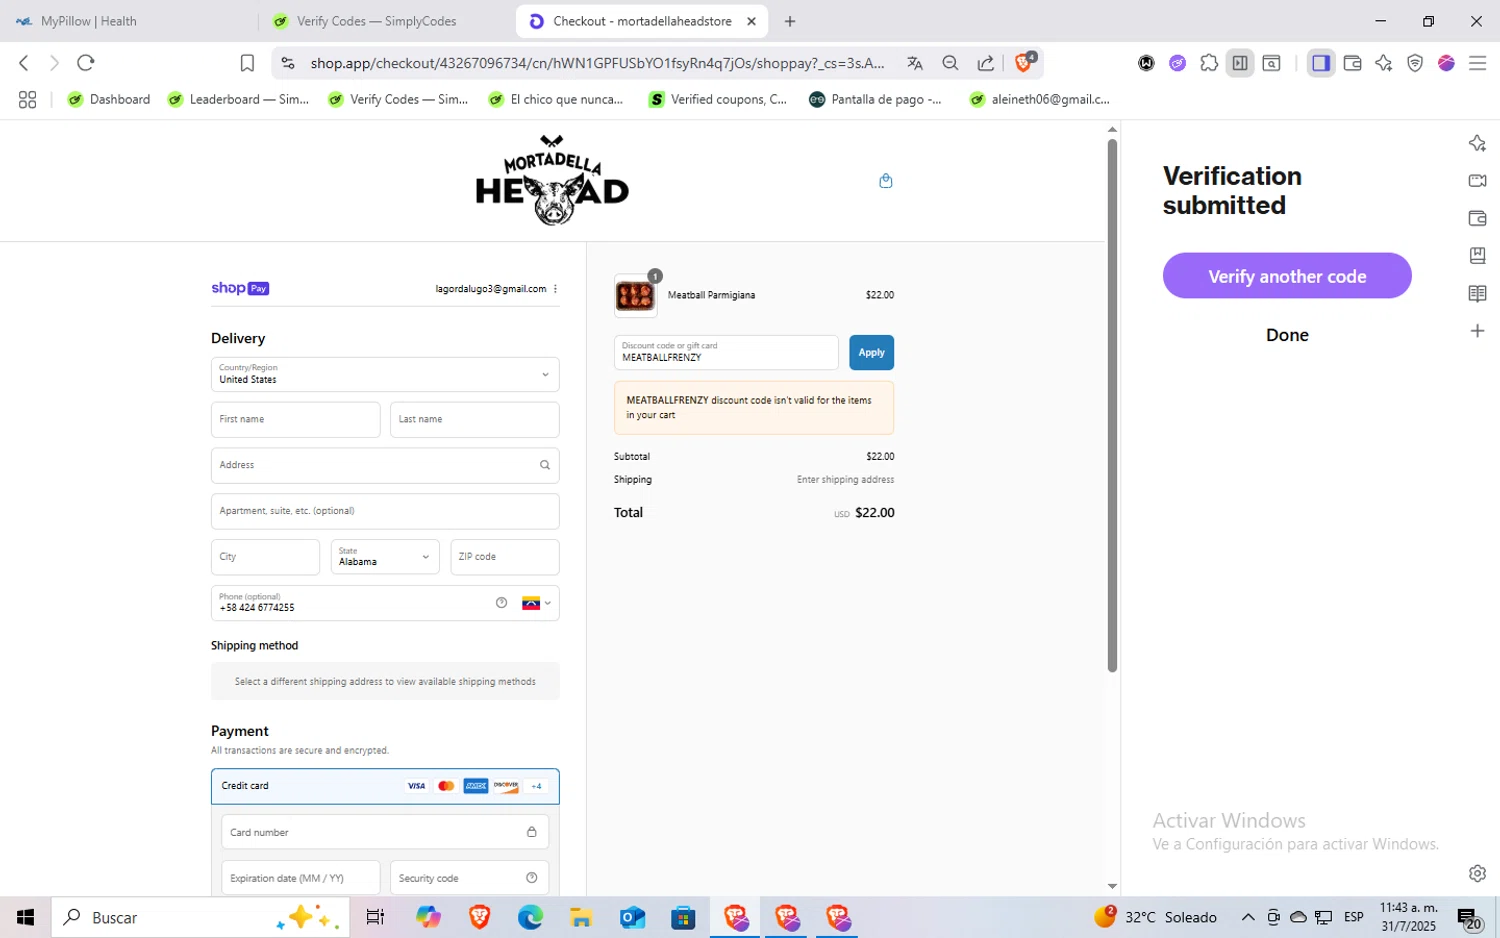
Task: Show more card brands with +4 badge
Action: click(x=536, y=786)
